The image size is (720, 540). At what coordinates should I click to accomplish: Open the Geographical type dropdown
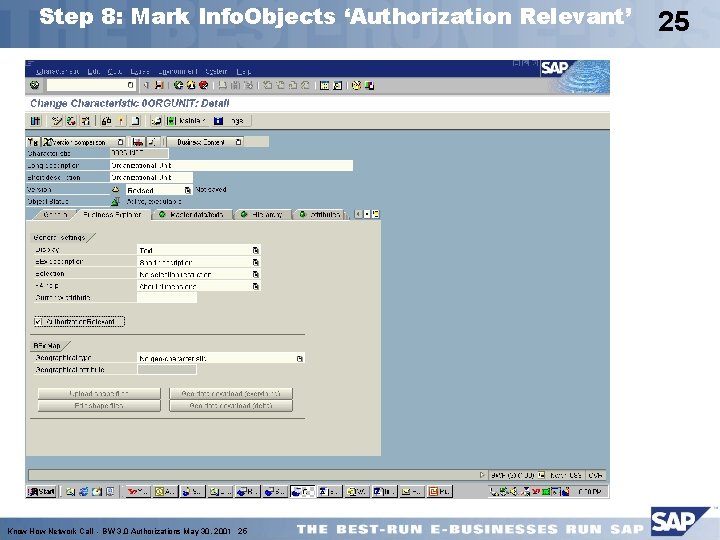[x=299, y=358]
